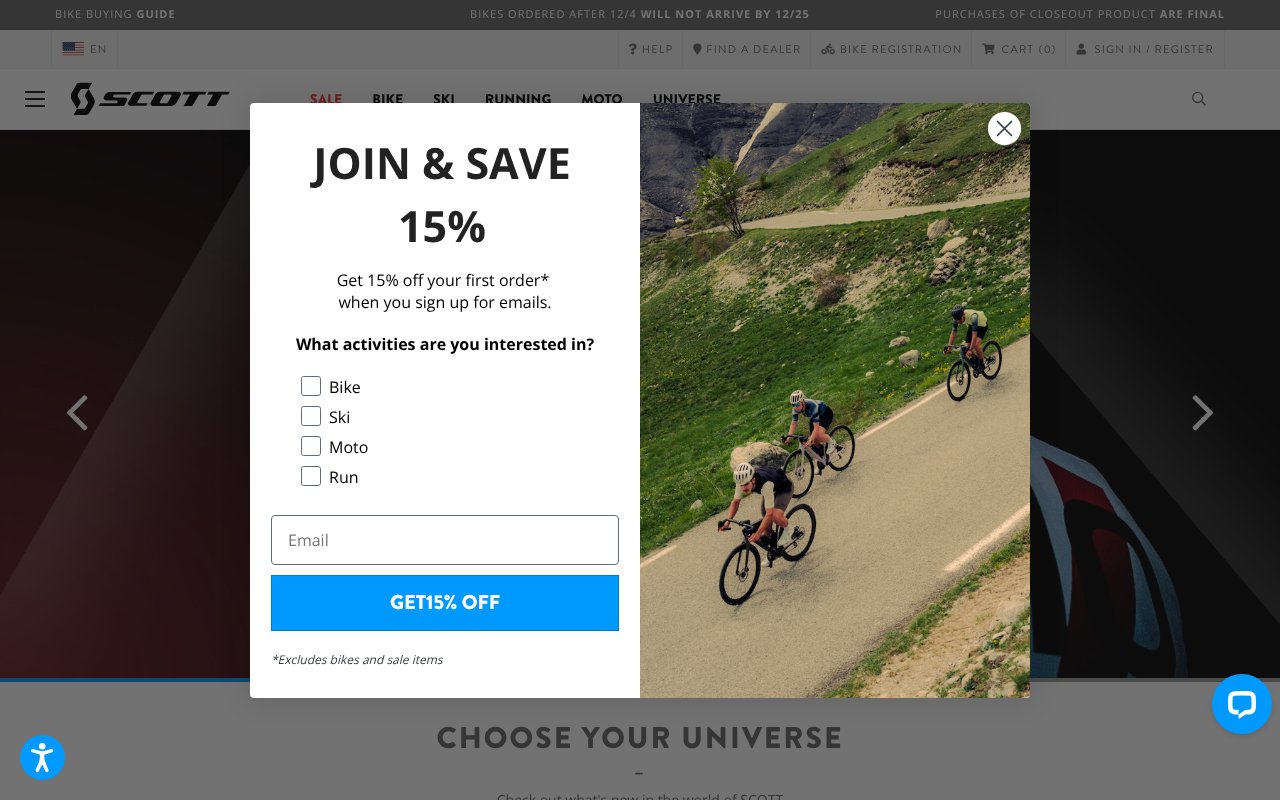Check the Moto interest option
The image size is (1280, 800).
[x=311, y=446]
